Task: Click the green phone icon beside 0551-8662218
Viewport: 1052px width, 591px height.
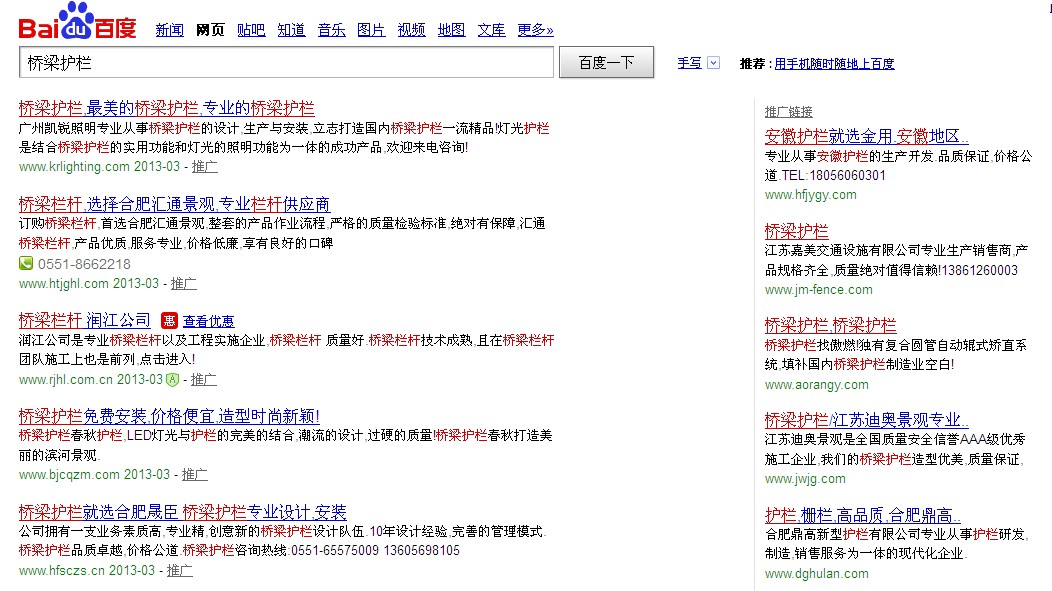Action: (x=26, y=263)
